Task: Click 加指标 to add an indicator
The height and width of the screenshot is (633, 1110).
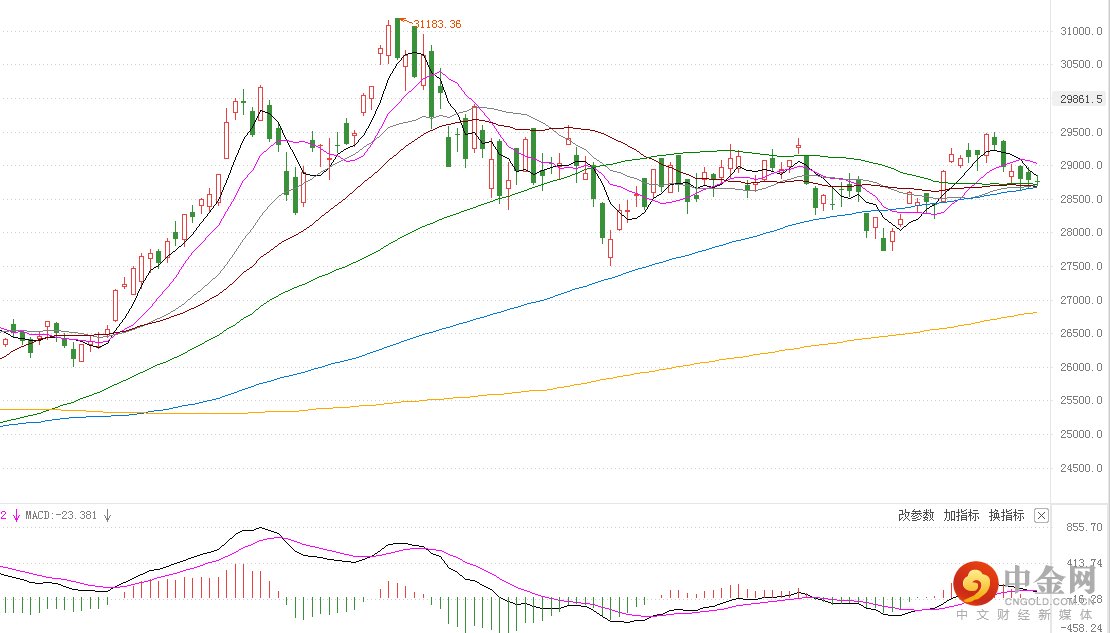Action: tap(961, 515)
